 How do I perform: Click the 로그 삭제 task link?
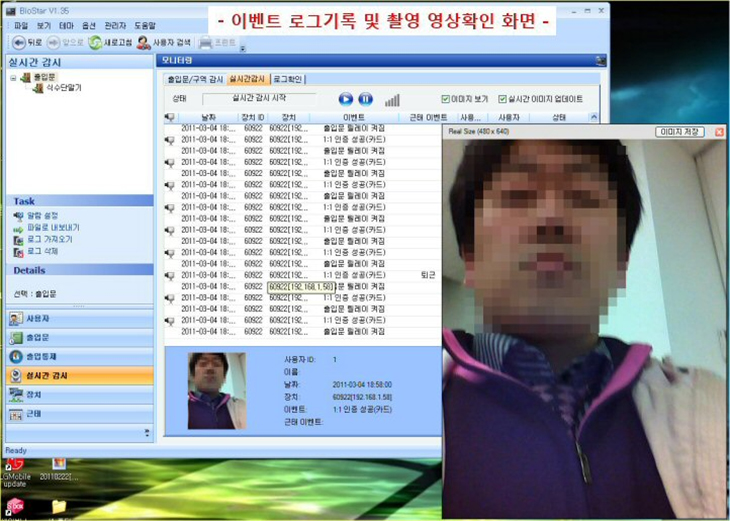click(48, 251)
